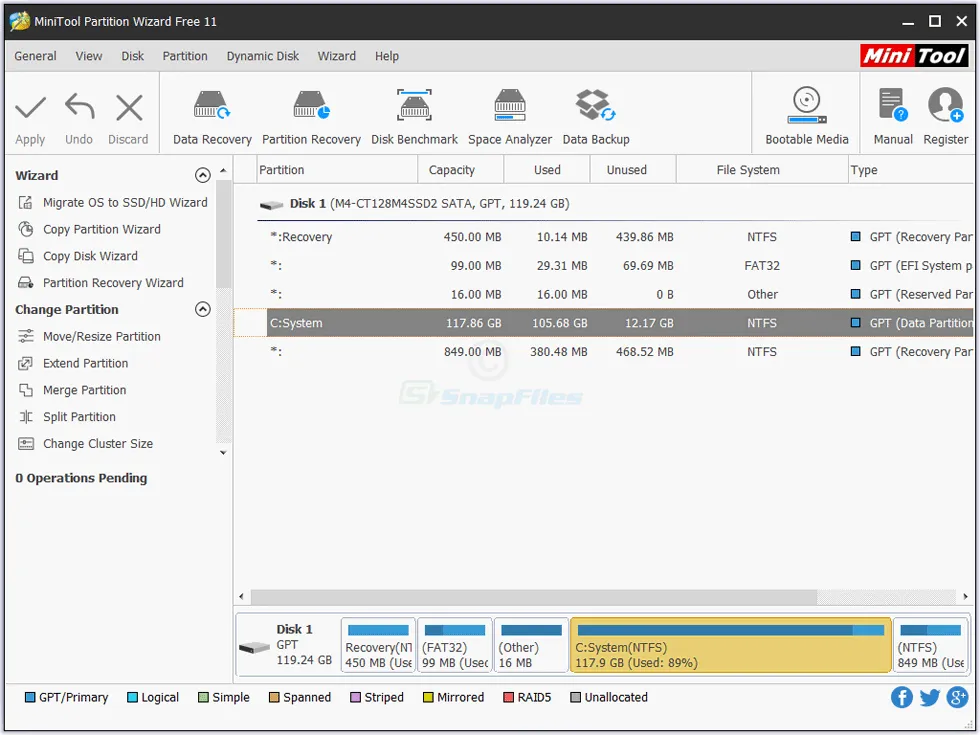
Task: Start Copy Disk Wizard
Action: click(78, 256)
